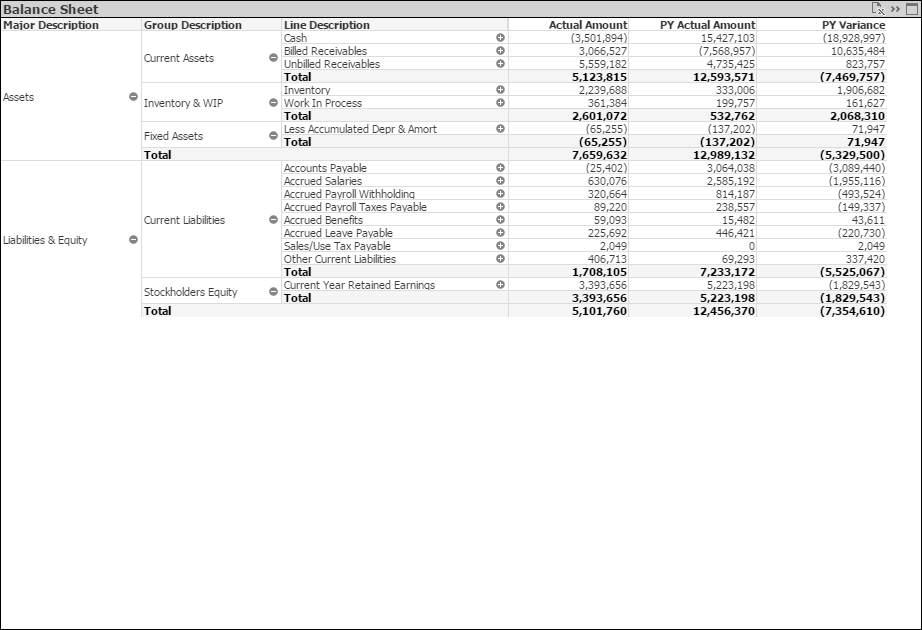The image size is (922, 630).
Task: Expand the Unbilled Receivables row
Action: 500,64
